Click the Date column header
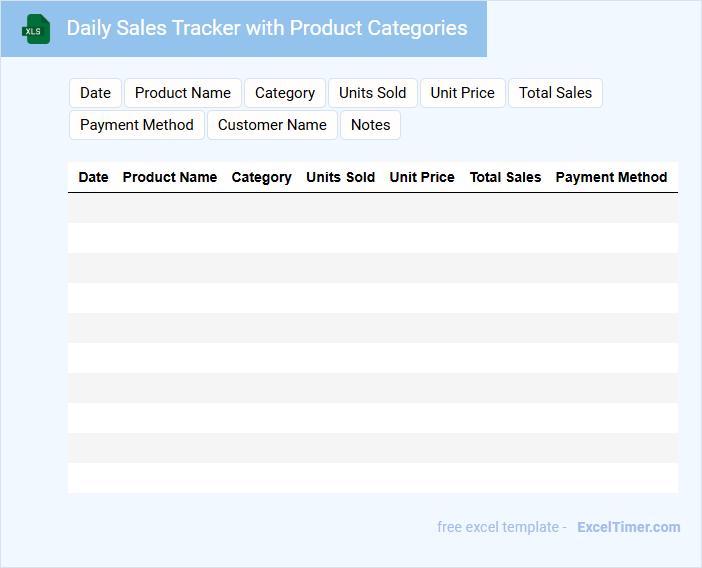 pyautogui.click(x=93, y=177)
